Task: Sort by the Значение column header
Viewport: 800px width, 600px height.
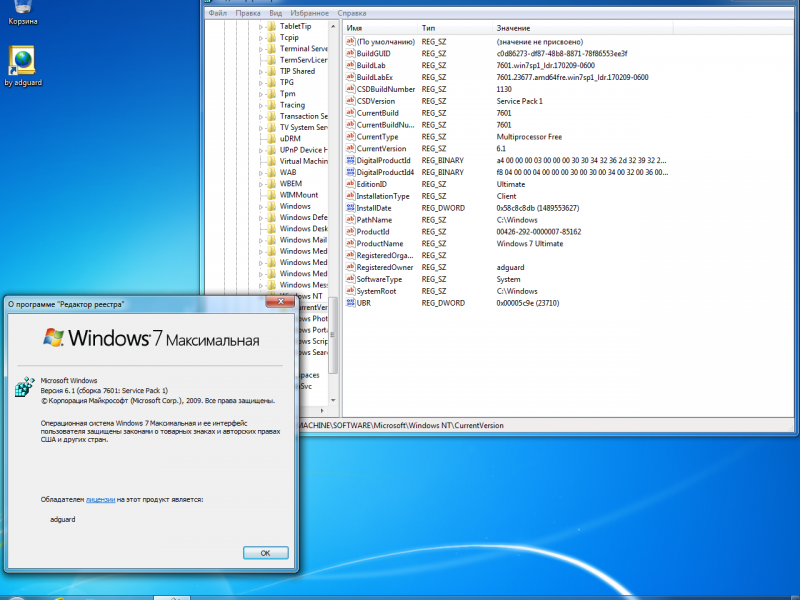Action: coord(583,28)
